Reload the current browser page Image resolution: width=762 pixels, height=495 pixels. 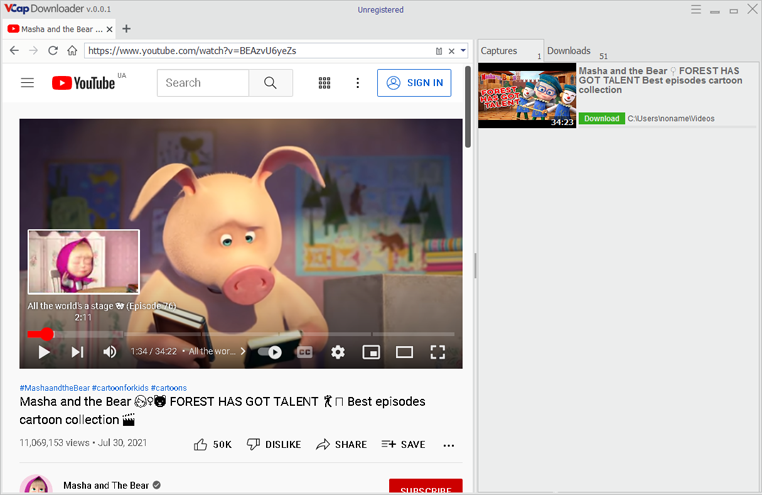click(53, 50)
